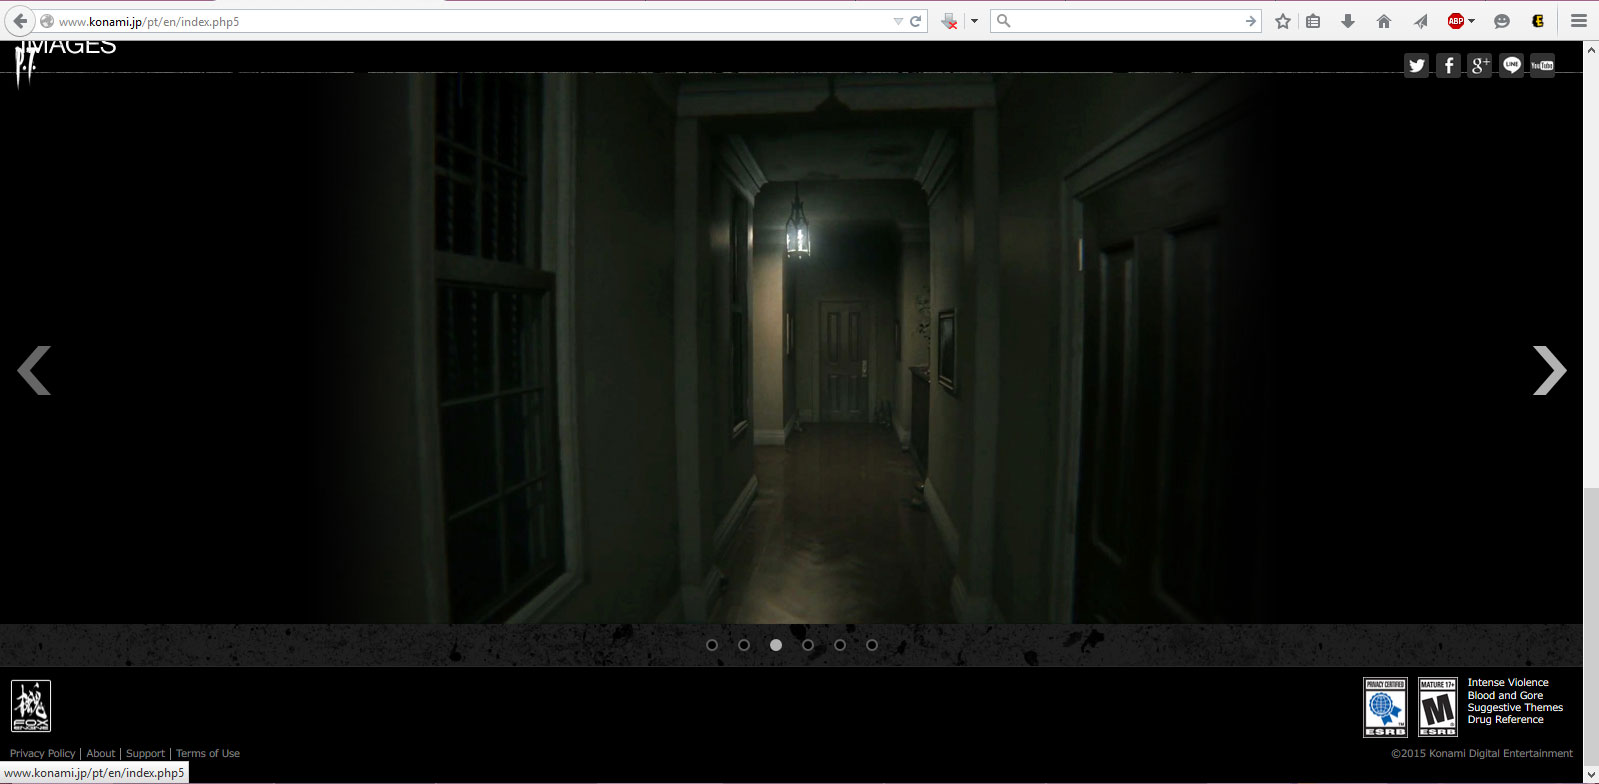
Task: Select the fourth image carousel dot
Action: [808, 645]
